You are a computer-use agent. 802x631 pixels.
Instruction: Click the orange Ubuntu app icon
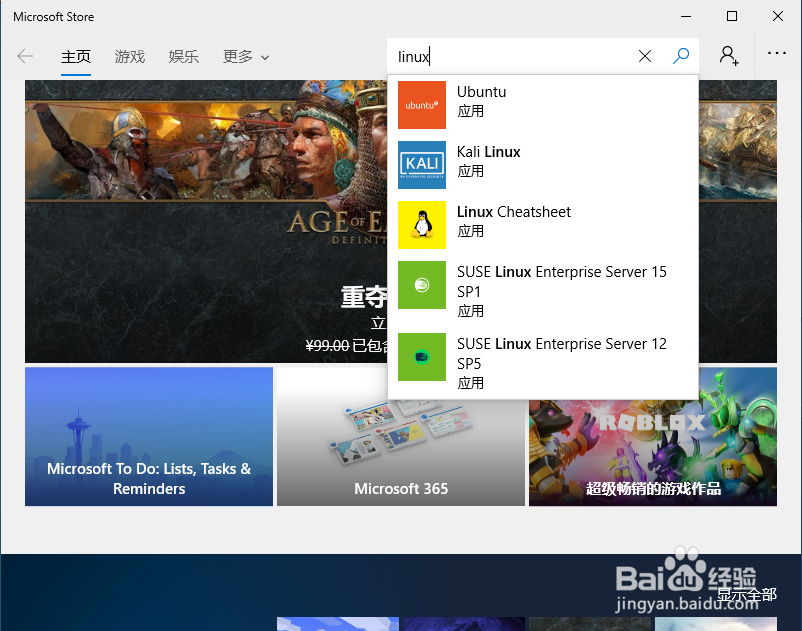pyautogui.click(x=422, y=105)
